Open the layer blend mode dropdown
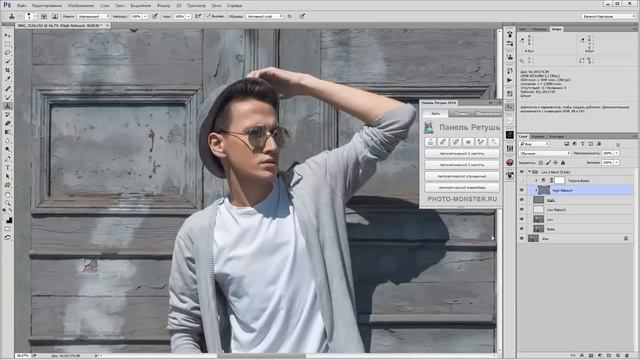Viewport: 640px width, 360px height. coord(545,153)
